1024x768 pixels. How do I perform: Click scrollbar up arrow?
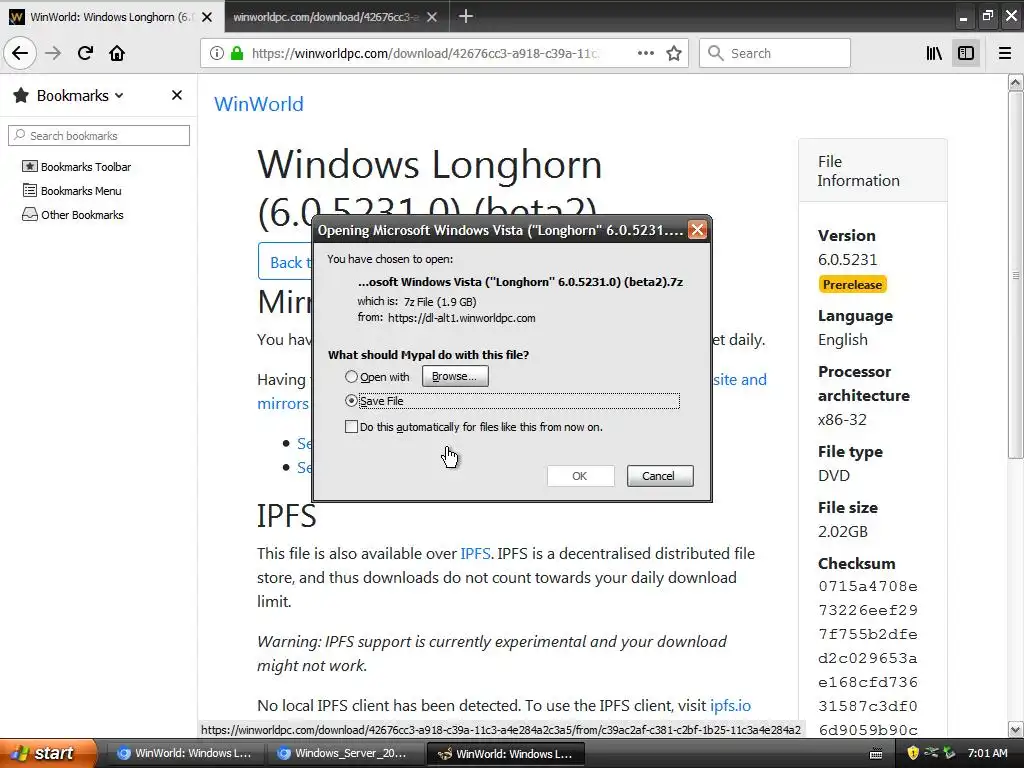tap(1015, 82)
